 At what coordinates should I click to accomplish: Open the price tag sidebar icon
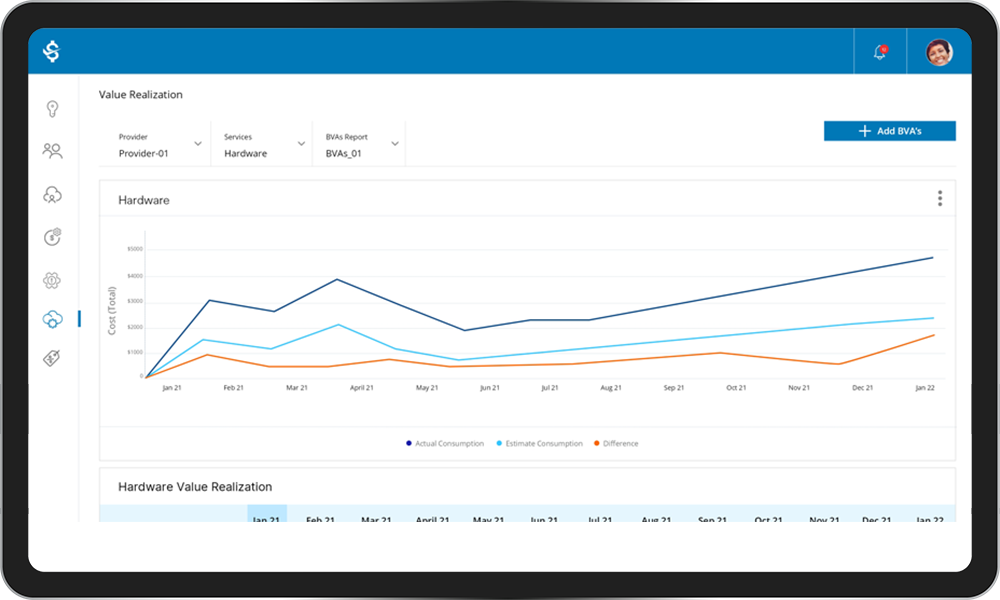[x=52, y=358]
